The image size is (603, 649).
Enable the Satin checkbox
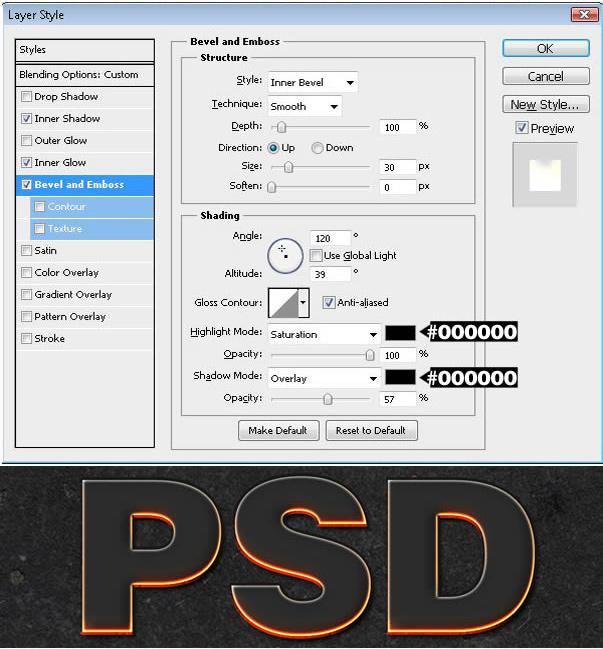(26, 250)
